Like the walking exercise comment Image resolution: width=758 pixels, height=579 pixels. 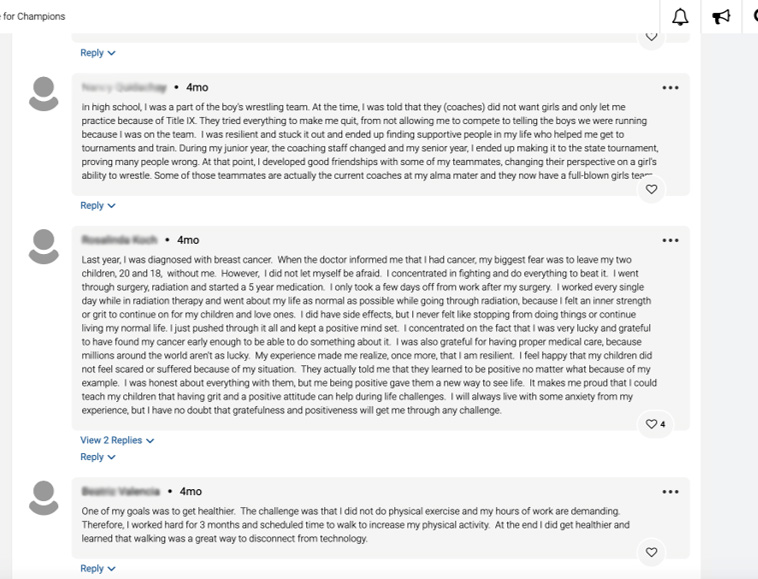coord(651,552)
